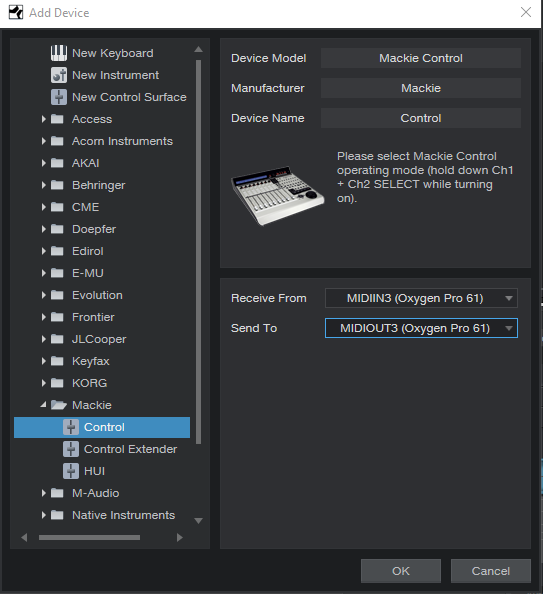Edit the Device Name field
This screenshot has height=594, width=543.
coord(421,118)
